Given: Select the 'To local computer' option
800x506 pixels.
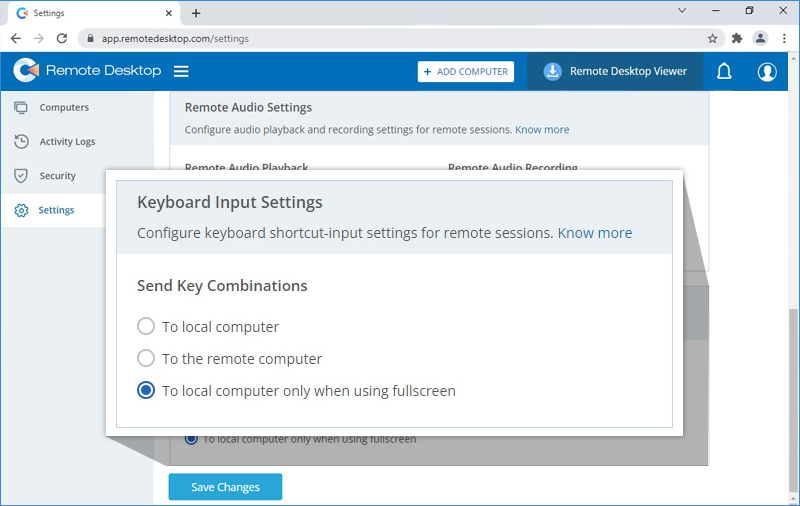Looking at the screenshot, I should [x=146, y=326].
